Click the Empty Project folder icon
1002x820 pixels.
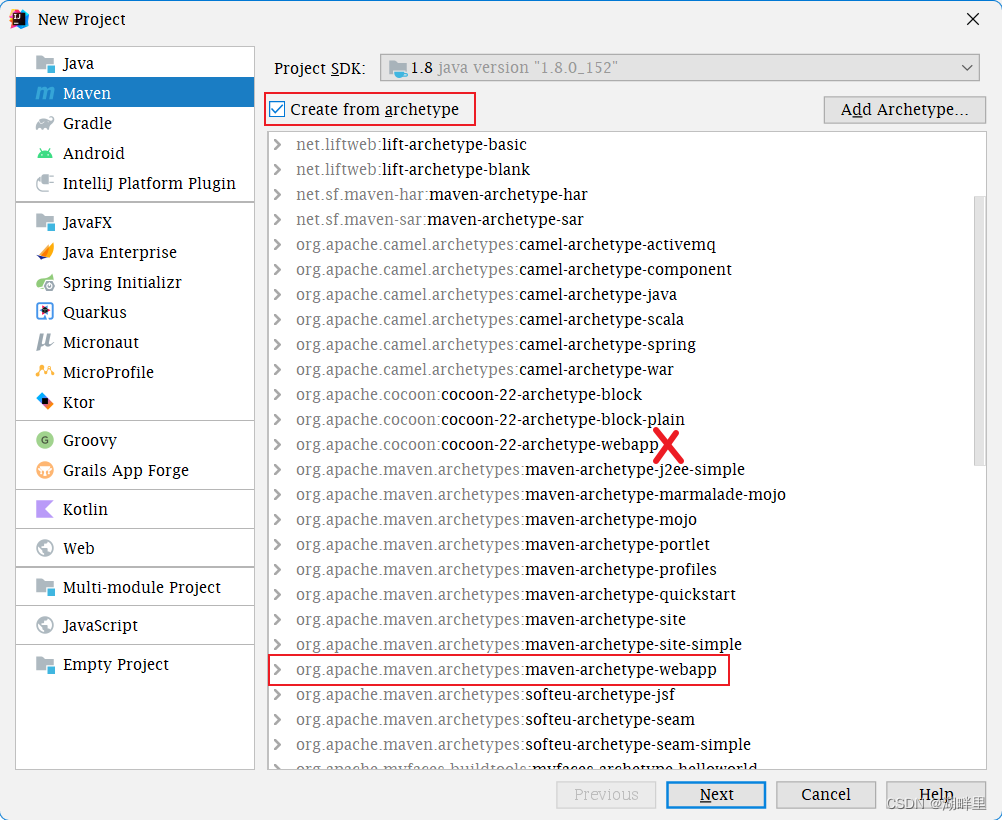[45, 665]
